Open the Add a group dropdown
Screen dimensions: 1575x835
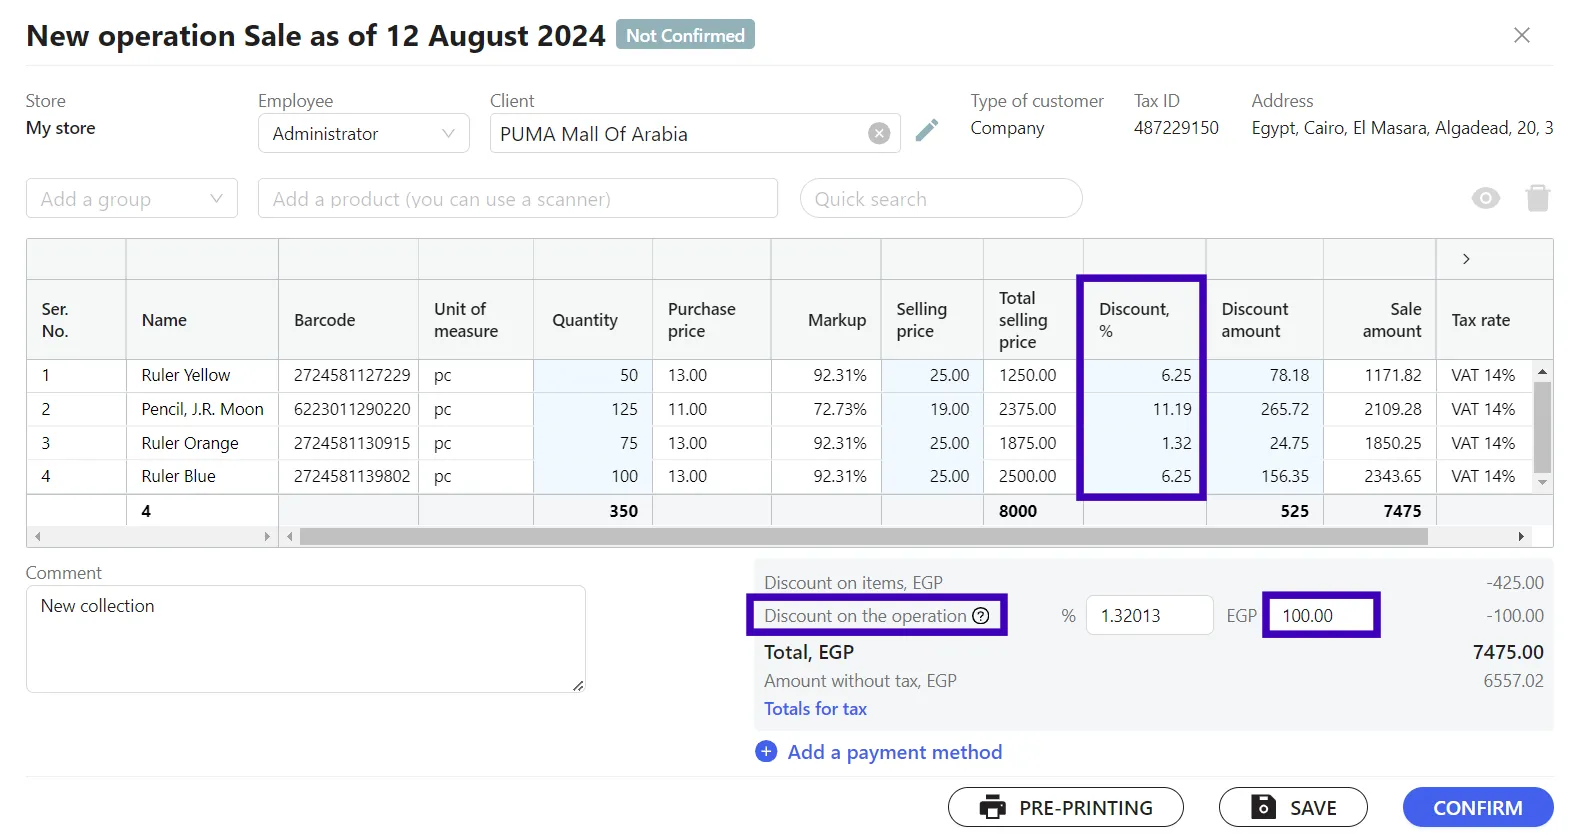tap(132, 198)
